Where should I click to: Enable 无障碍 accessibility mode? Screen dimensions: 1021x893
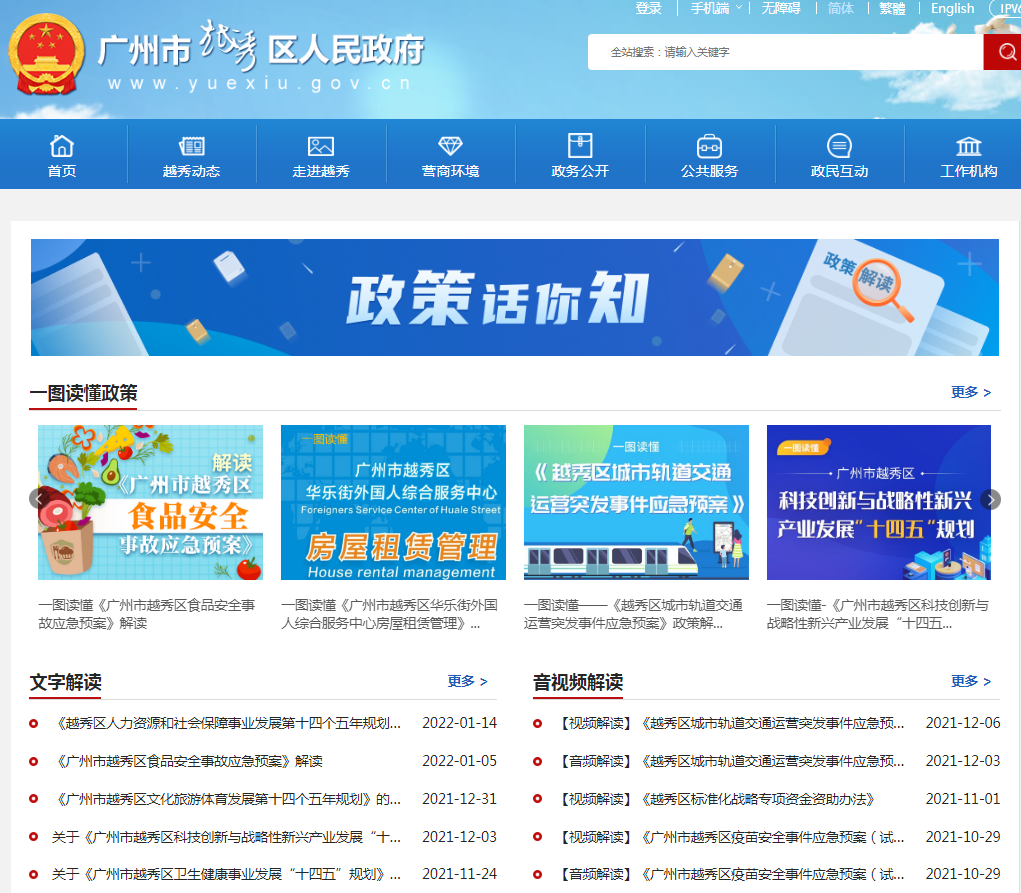click(x=785, y=8)
